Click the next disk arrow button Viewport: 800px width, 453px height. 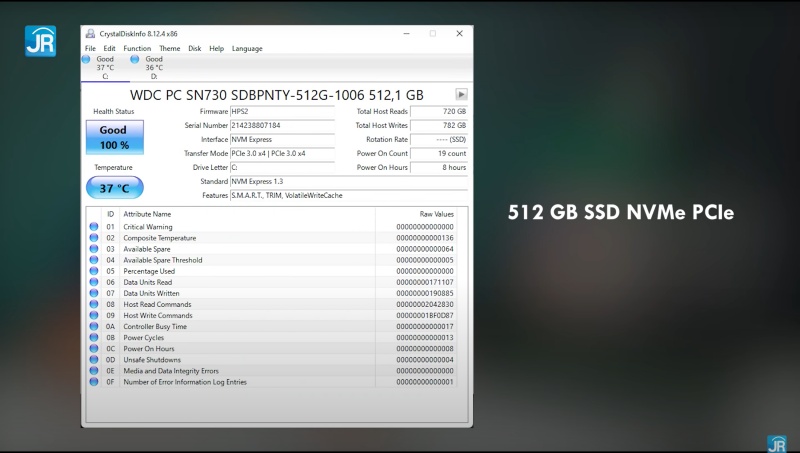click(x=462, y=94)
